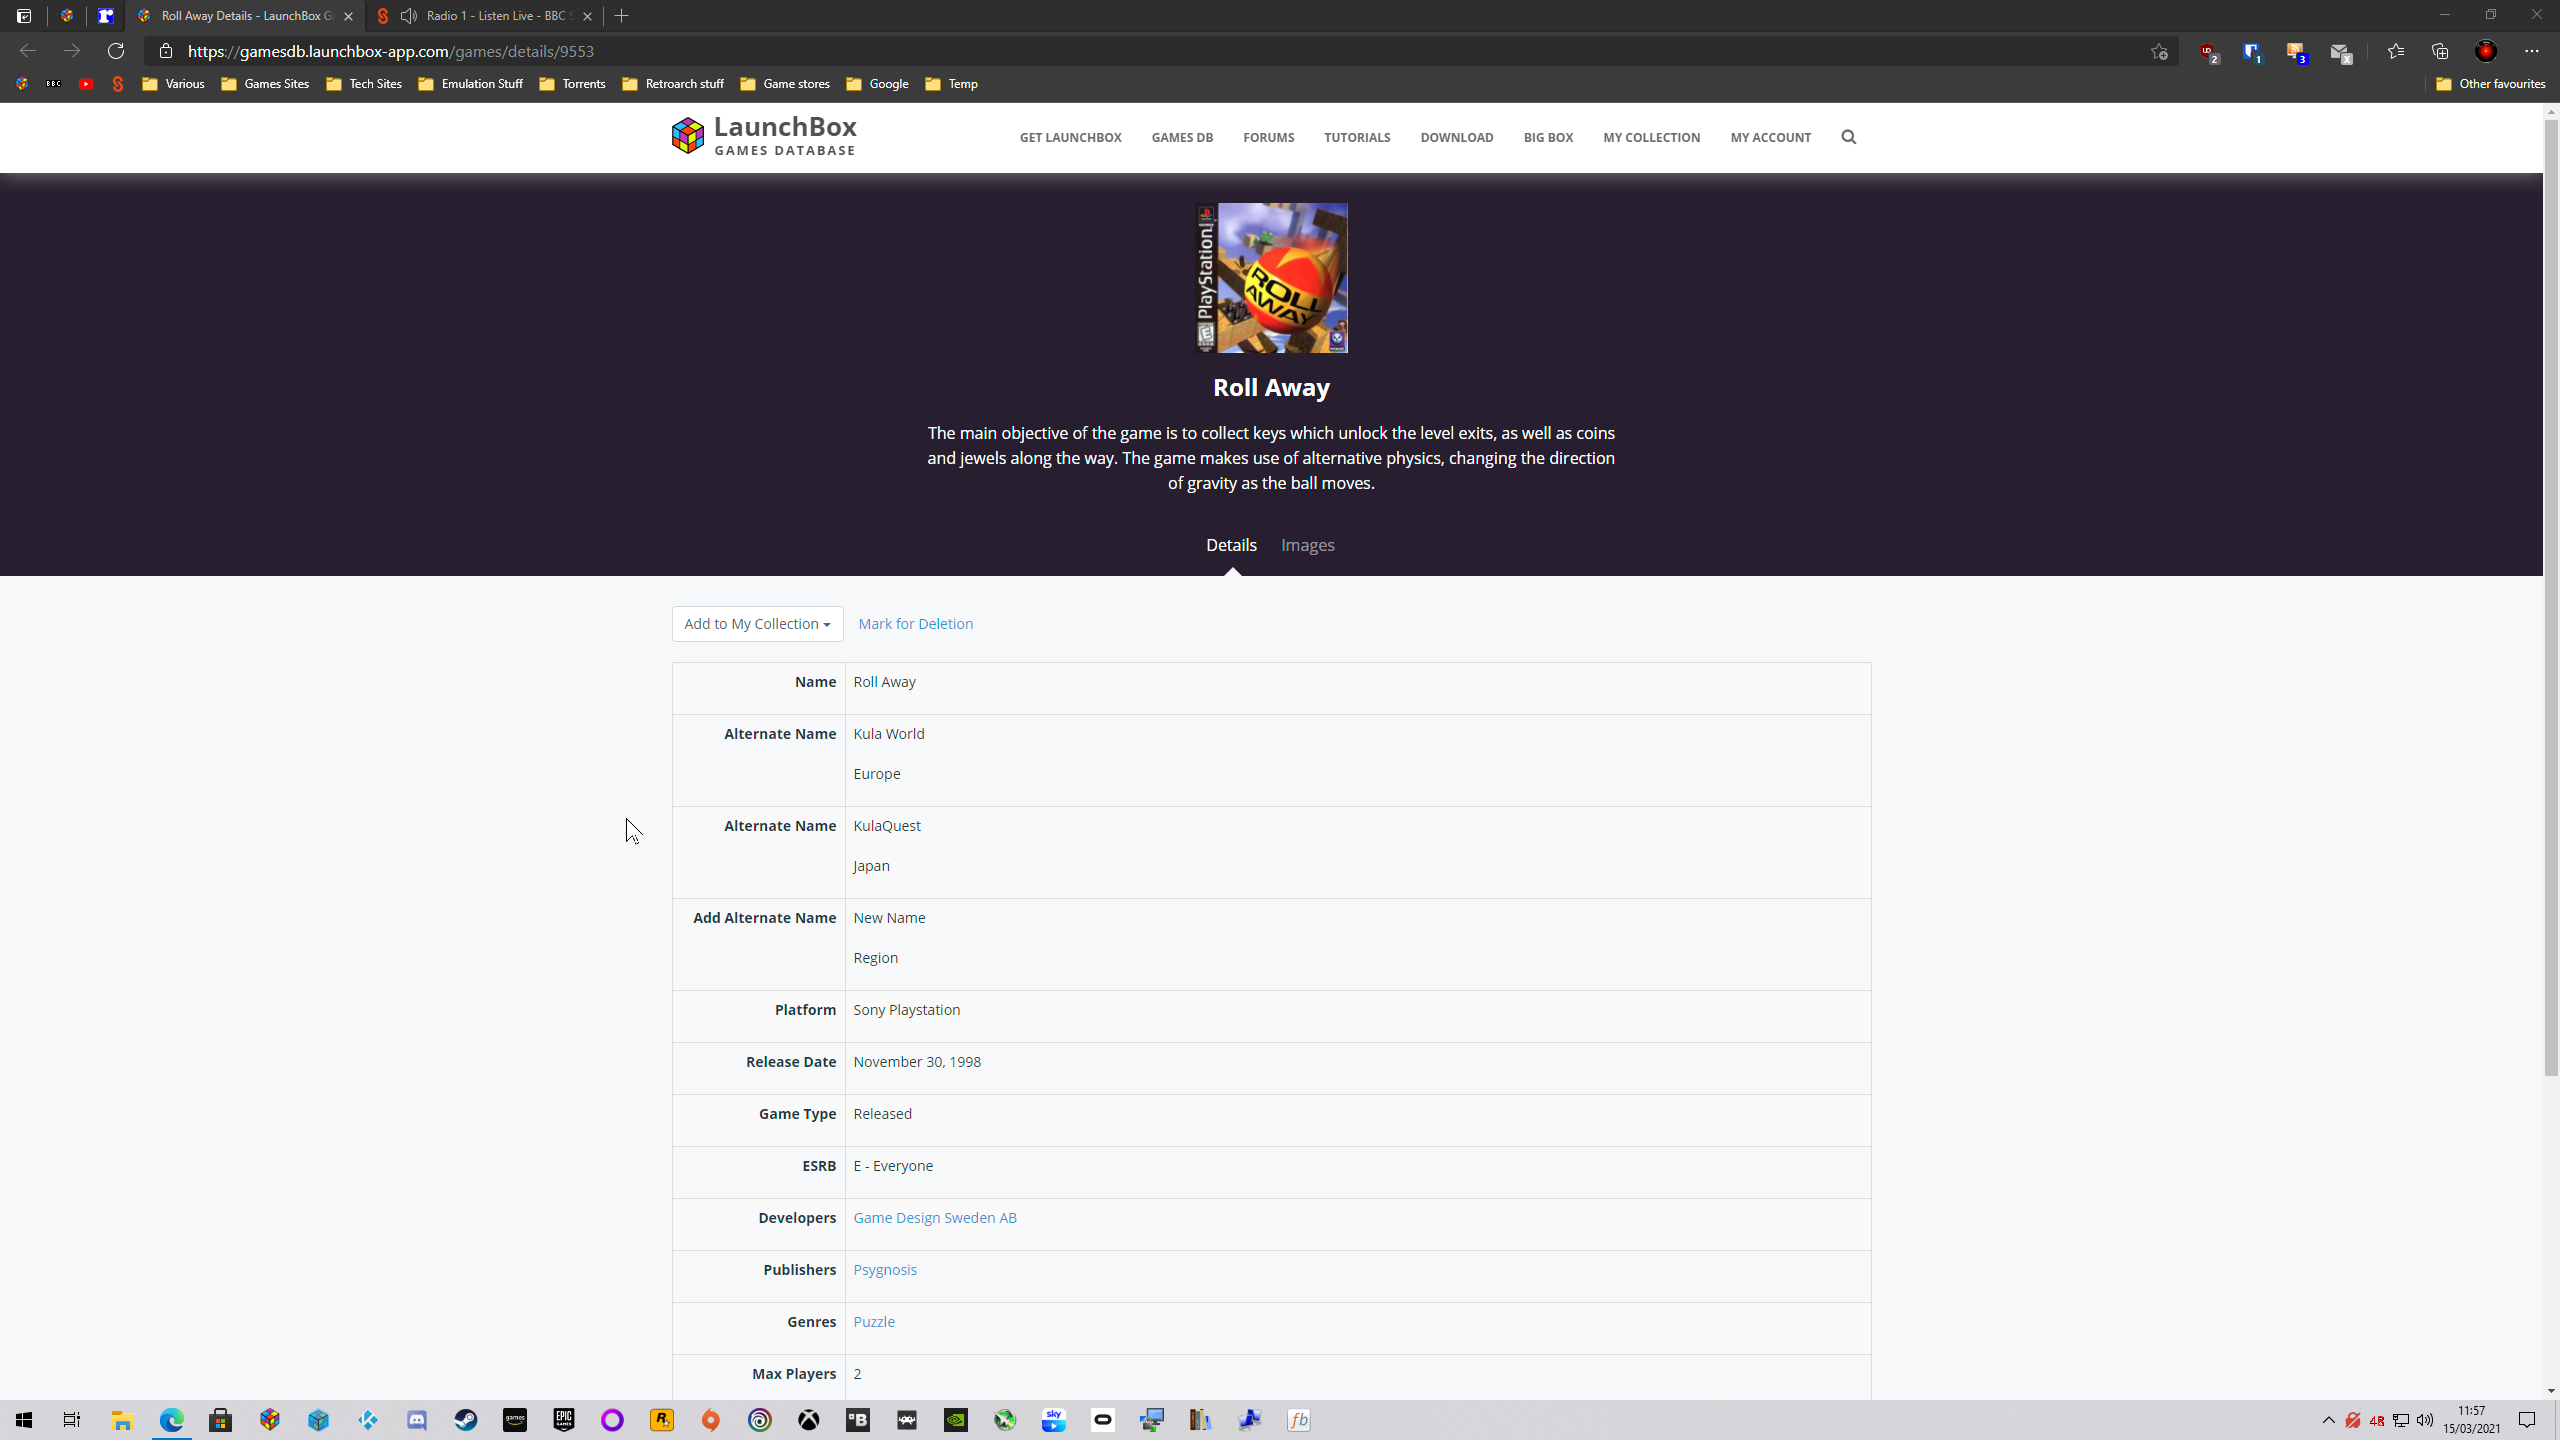Image resolution: width=2560 pixels, height=1440 pixels.
Task: Switch to the Images tab
Action: [1308, 545]
